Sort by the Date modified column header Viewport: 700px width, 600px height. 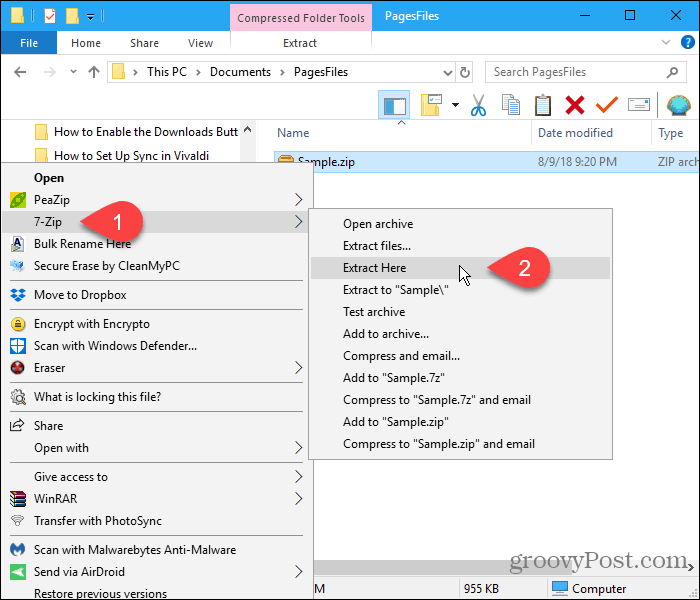pos(575,133)
